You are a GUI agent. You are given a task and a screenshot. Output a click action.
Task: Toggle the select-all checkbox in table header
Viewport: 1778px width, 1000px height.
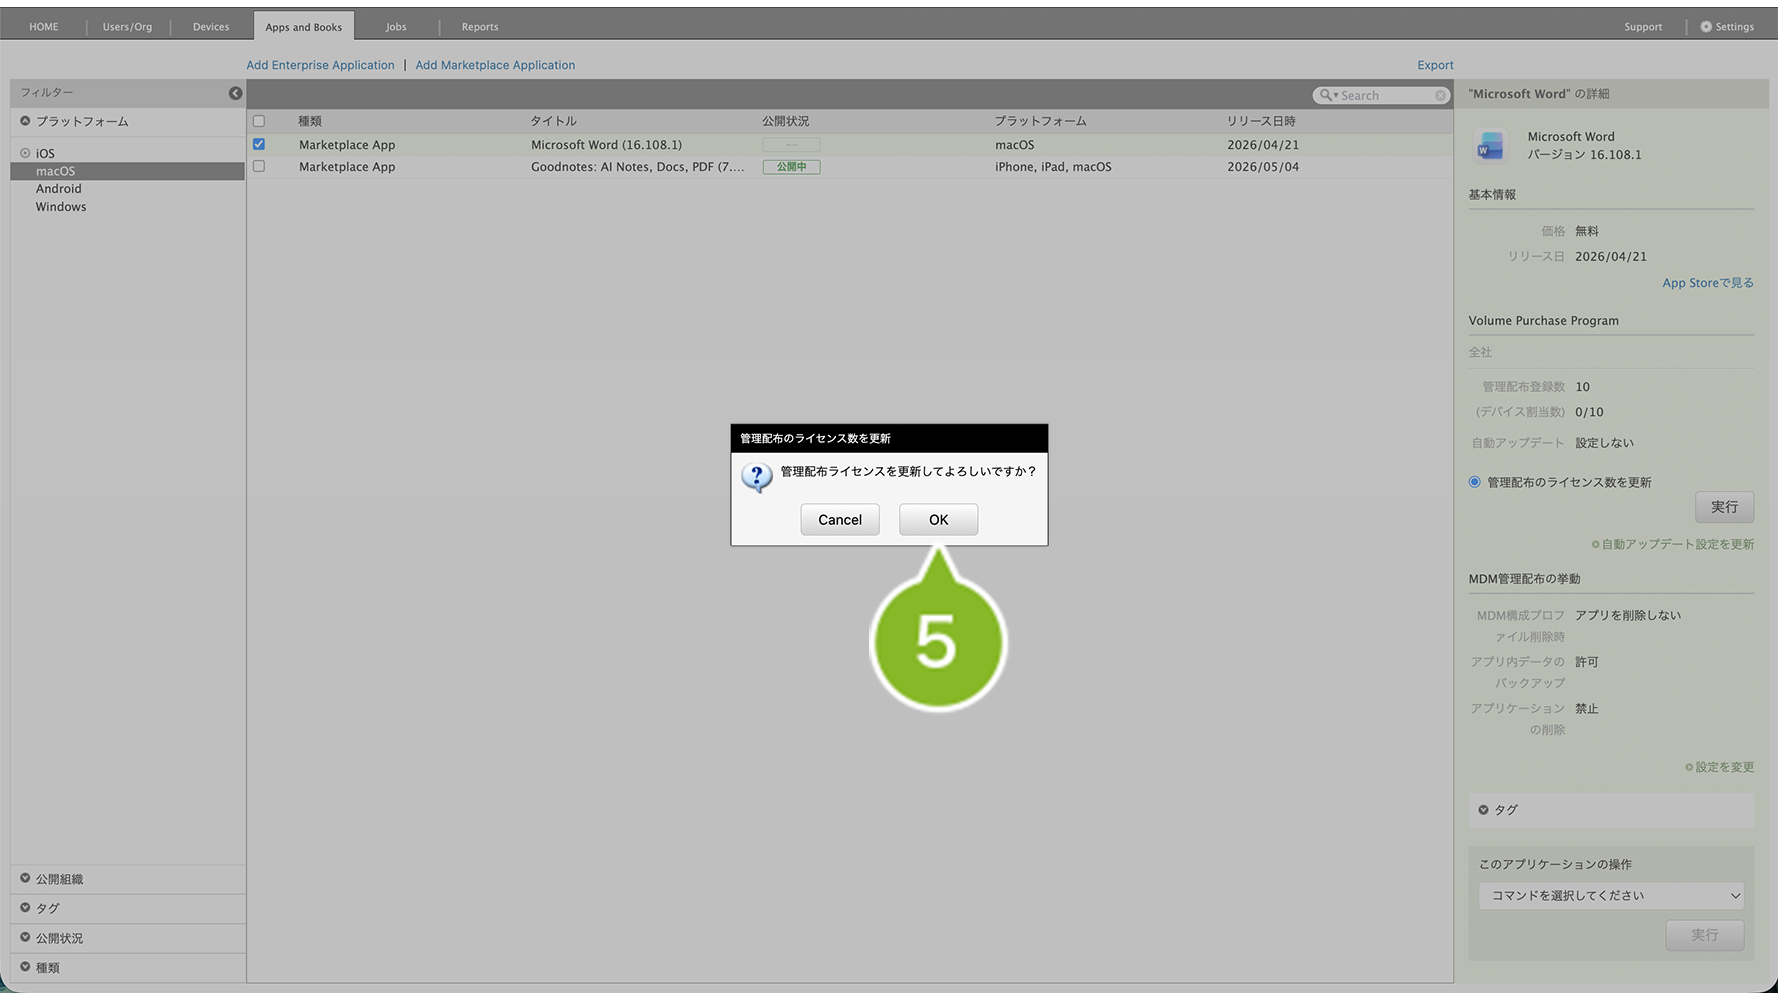point(259,121)
